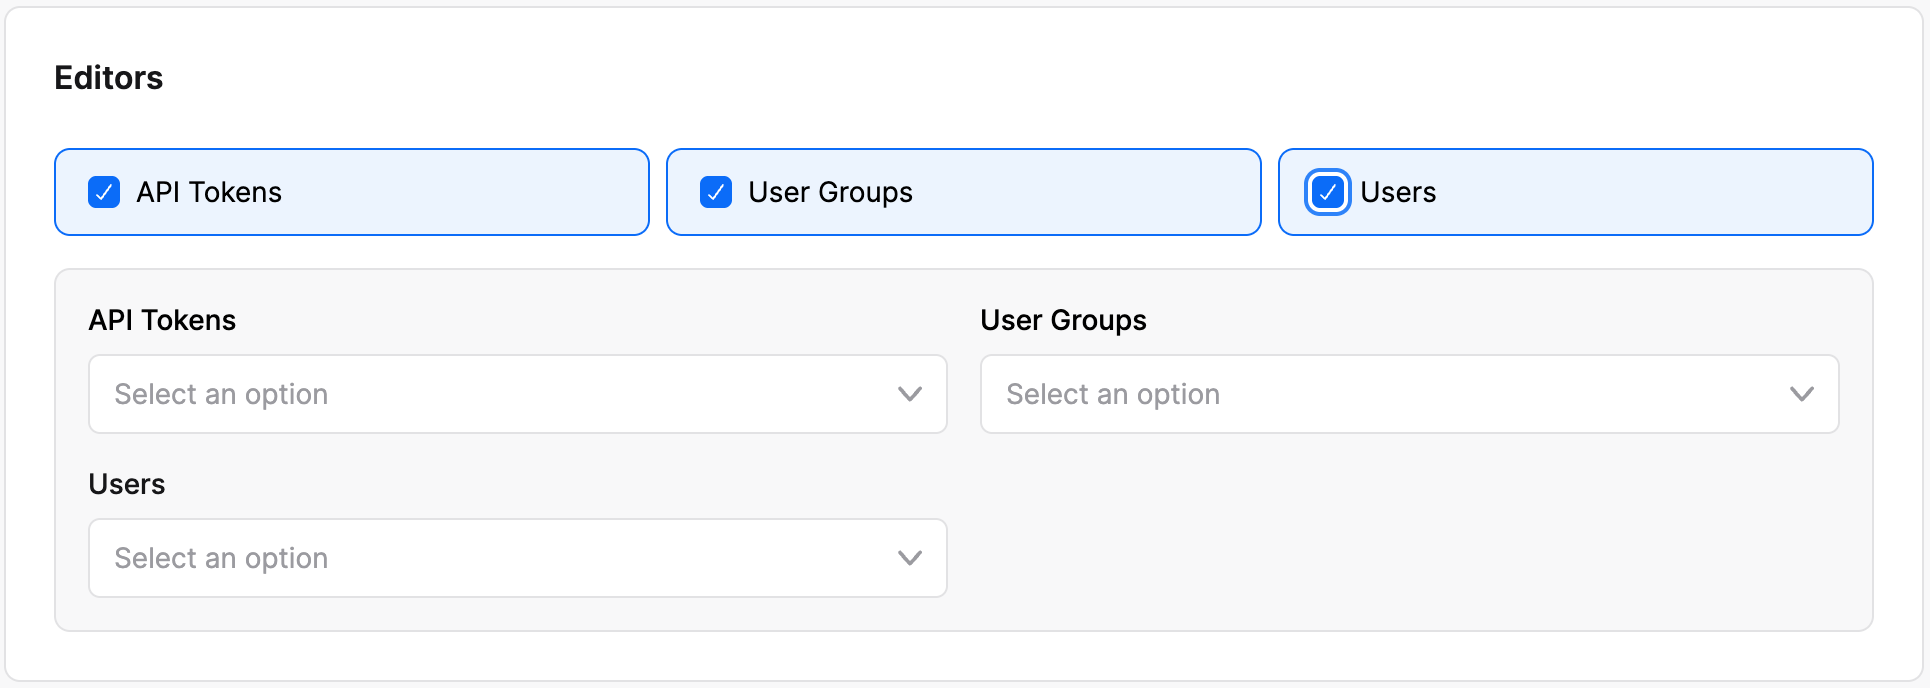The width and height of the screenshot is (1930, 688).
Task: Click the User Groups dropdown chevron arrow
Action: pyautogui.click(x=1802, y=394)
